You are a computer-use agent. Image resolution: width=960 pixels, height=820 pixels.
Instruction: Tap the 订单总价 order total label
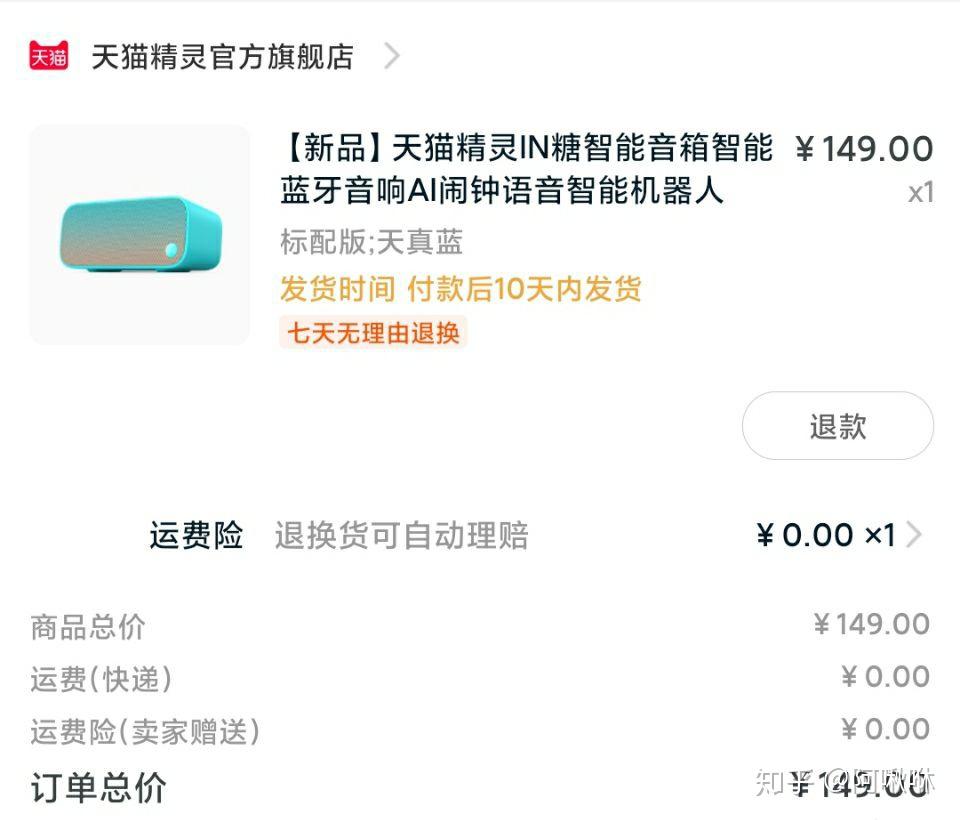(99, 787)
